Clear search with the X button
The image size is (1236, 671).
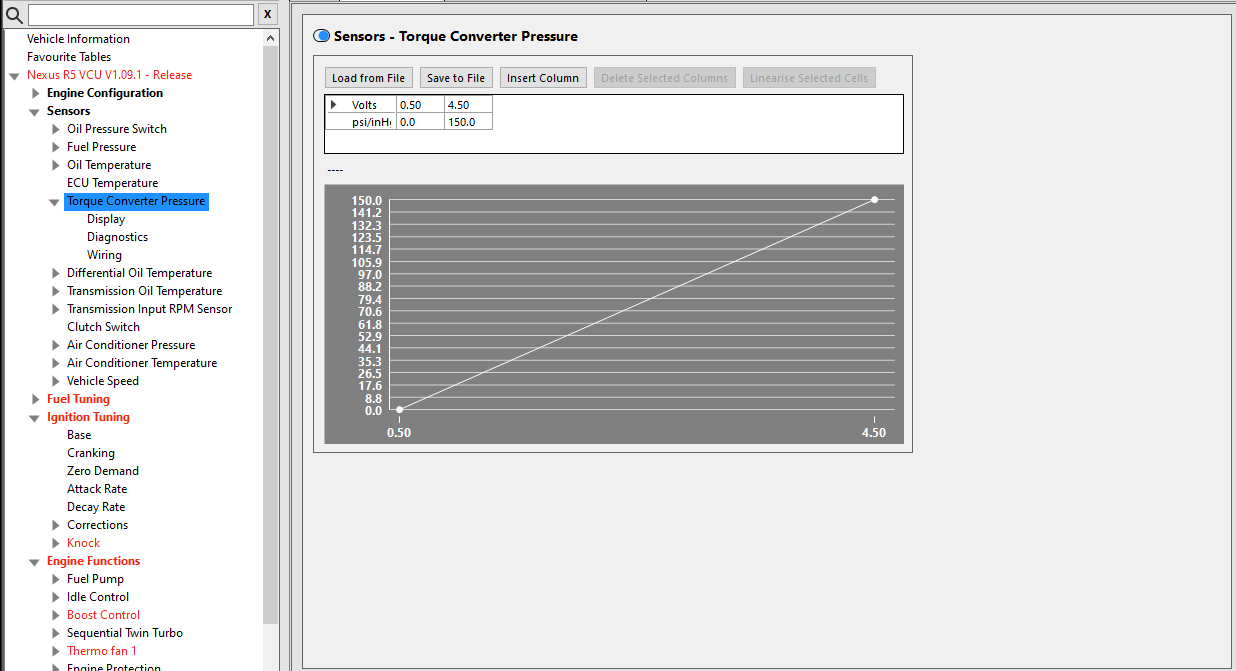tap(267, 14)
